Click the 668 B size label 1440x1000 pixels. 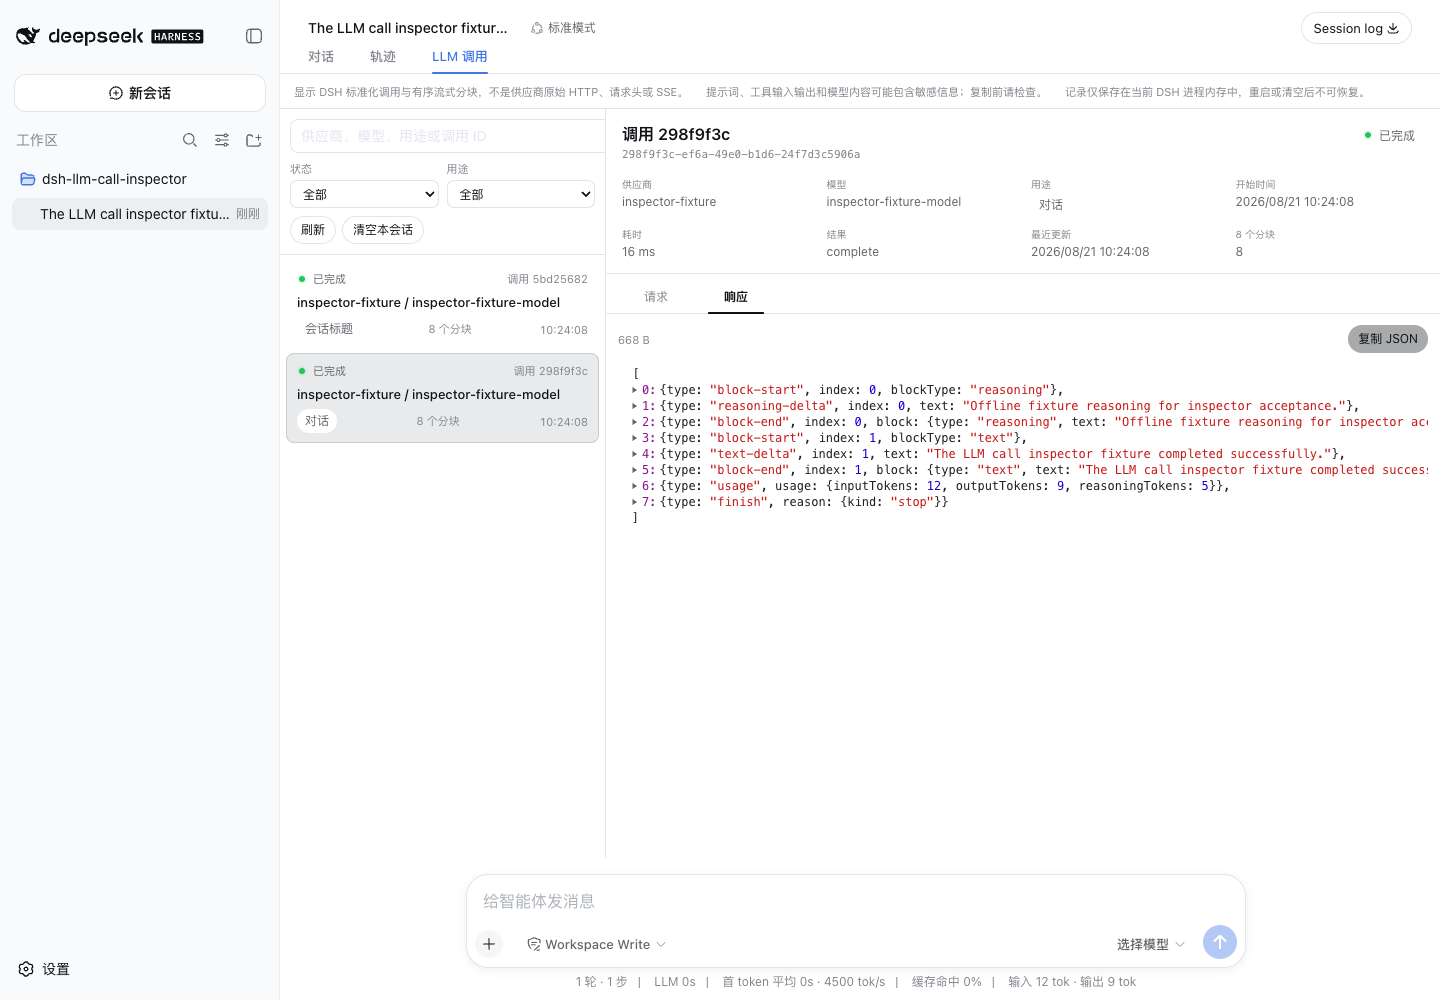click(x=634, y=341)
